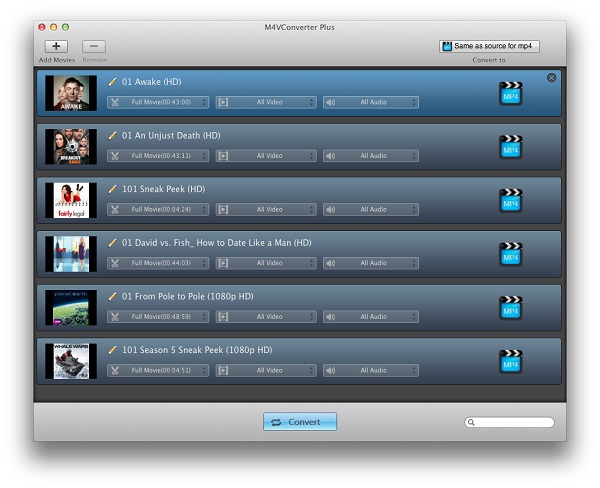Open Full Movie(00:04:24) dropdown for 101 Sneak Peek
The width and height of the screenshot is (600, 488).
(158, 209)
